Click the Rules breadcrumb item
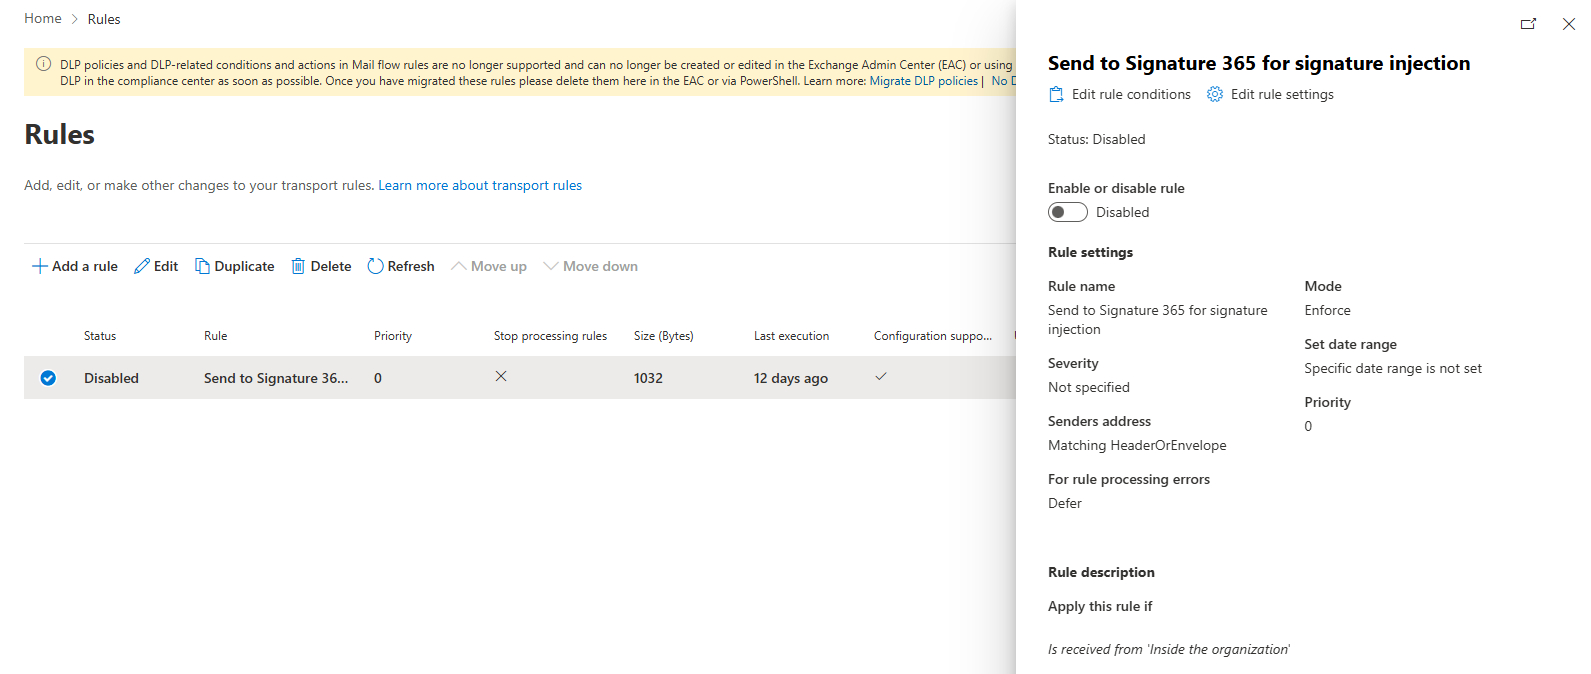This screenshot has width=1591, height=674. tap(104, 19)
